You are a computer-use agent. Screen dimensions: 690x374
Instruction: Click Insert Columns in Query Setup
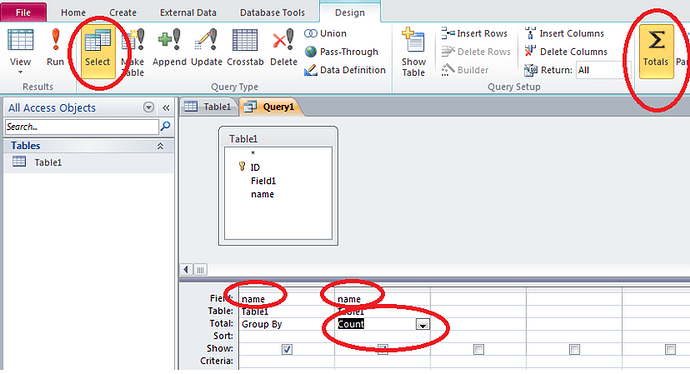click(x=565, y=33)
